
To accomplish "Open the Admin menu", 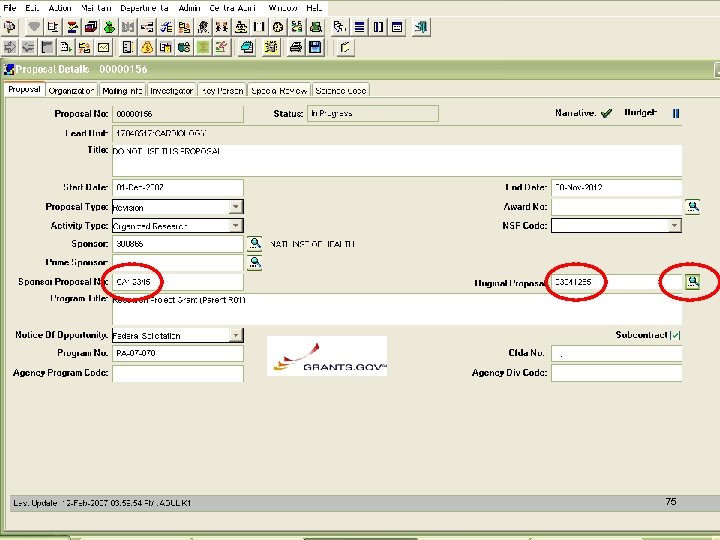I will (x=189, y=8).
